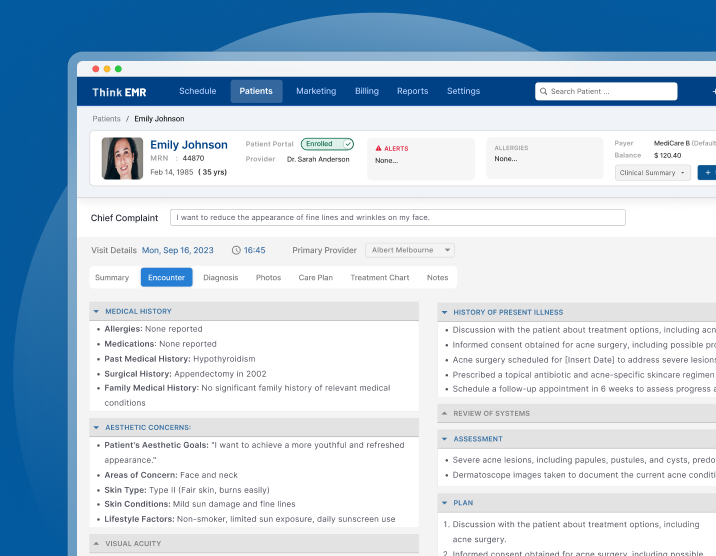The height and width of the screenshot is (556, 716).
Task: Click the clock icon beside 16:45
Action: (236, 250)
